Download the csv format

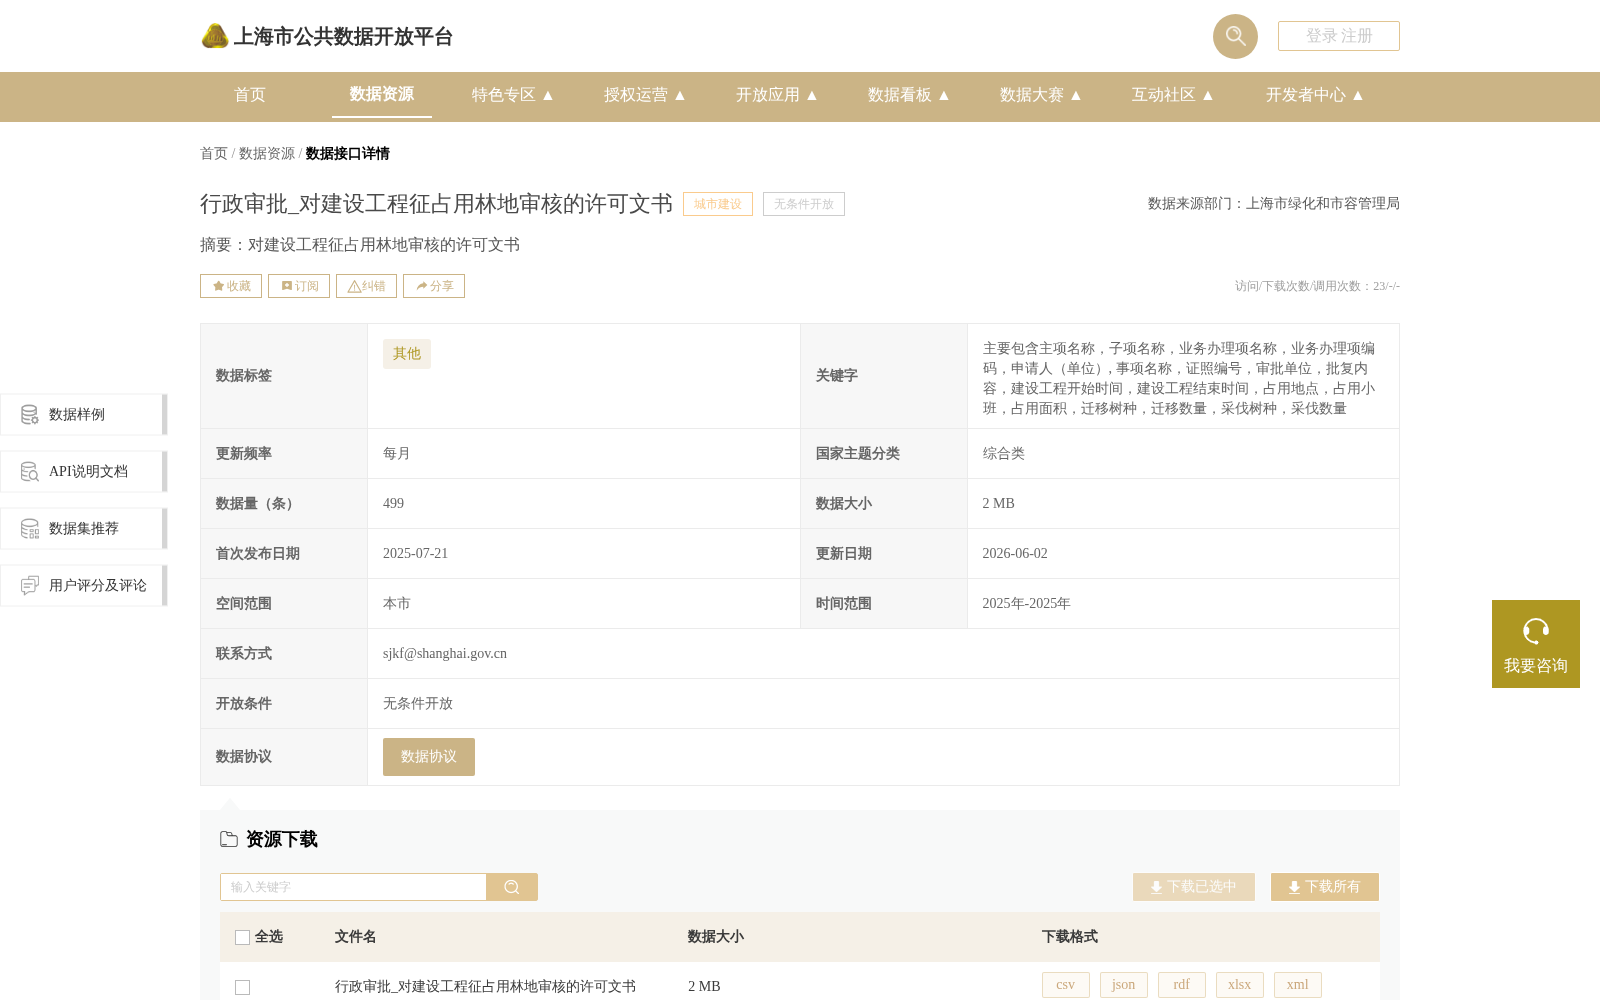(1066, 985)
